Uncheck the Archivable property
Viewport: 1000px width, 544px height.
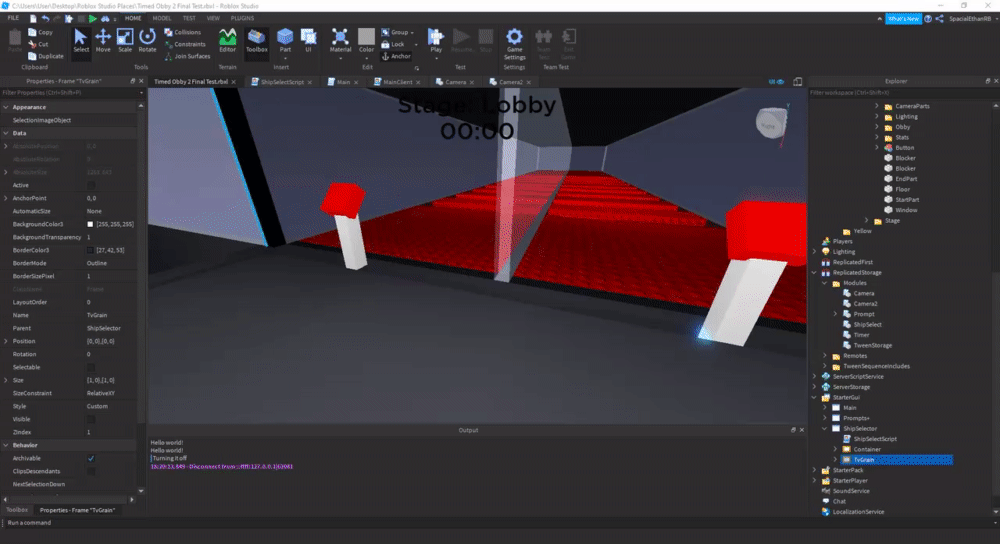tap(91, 458)
